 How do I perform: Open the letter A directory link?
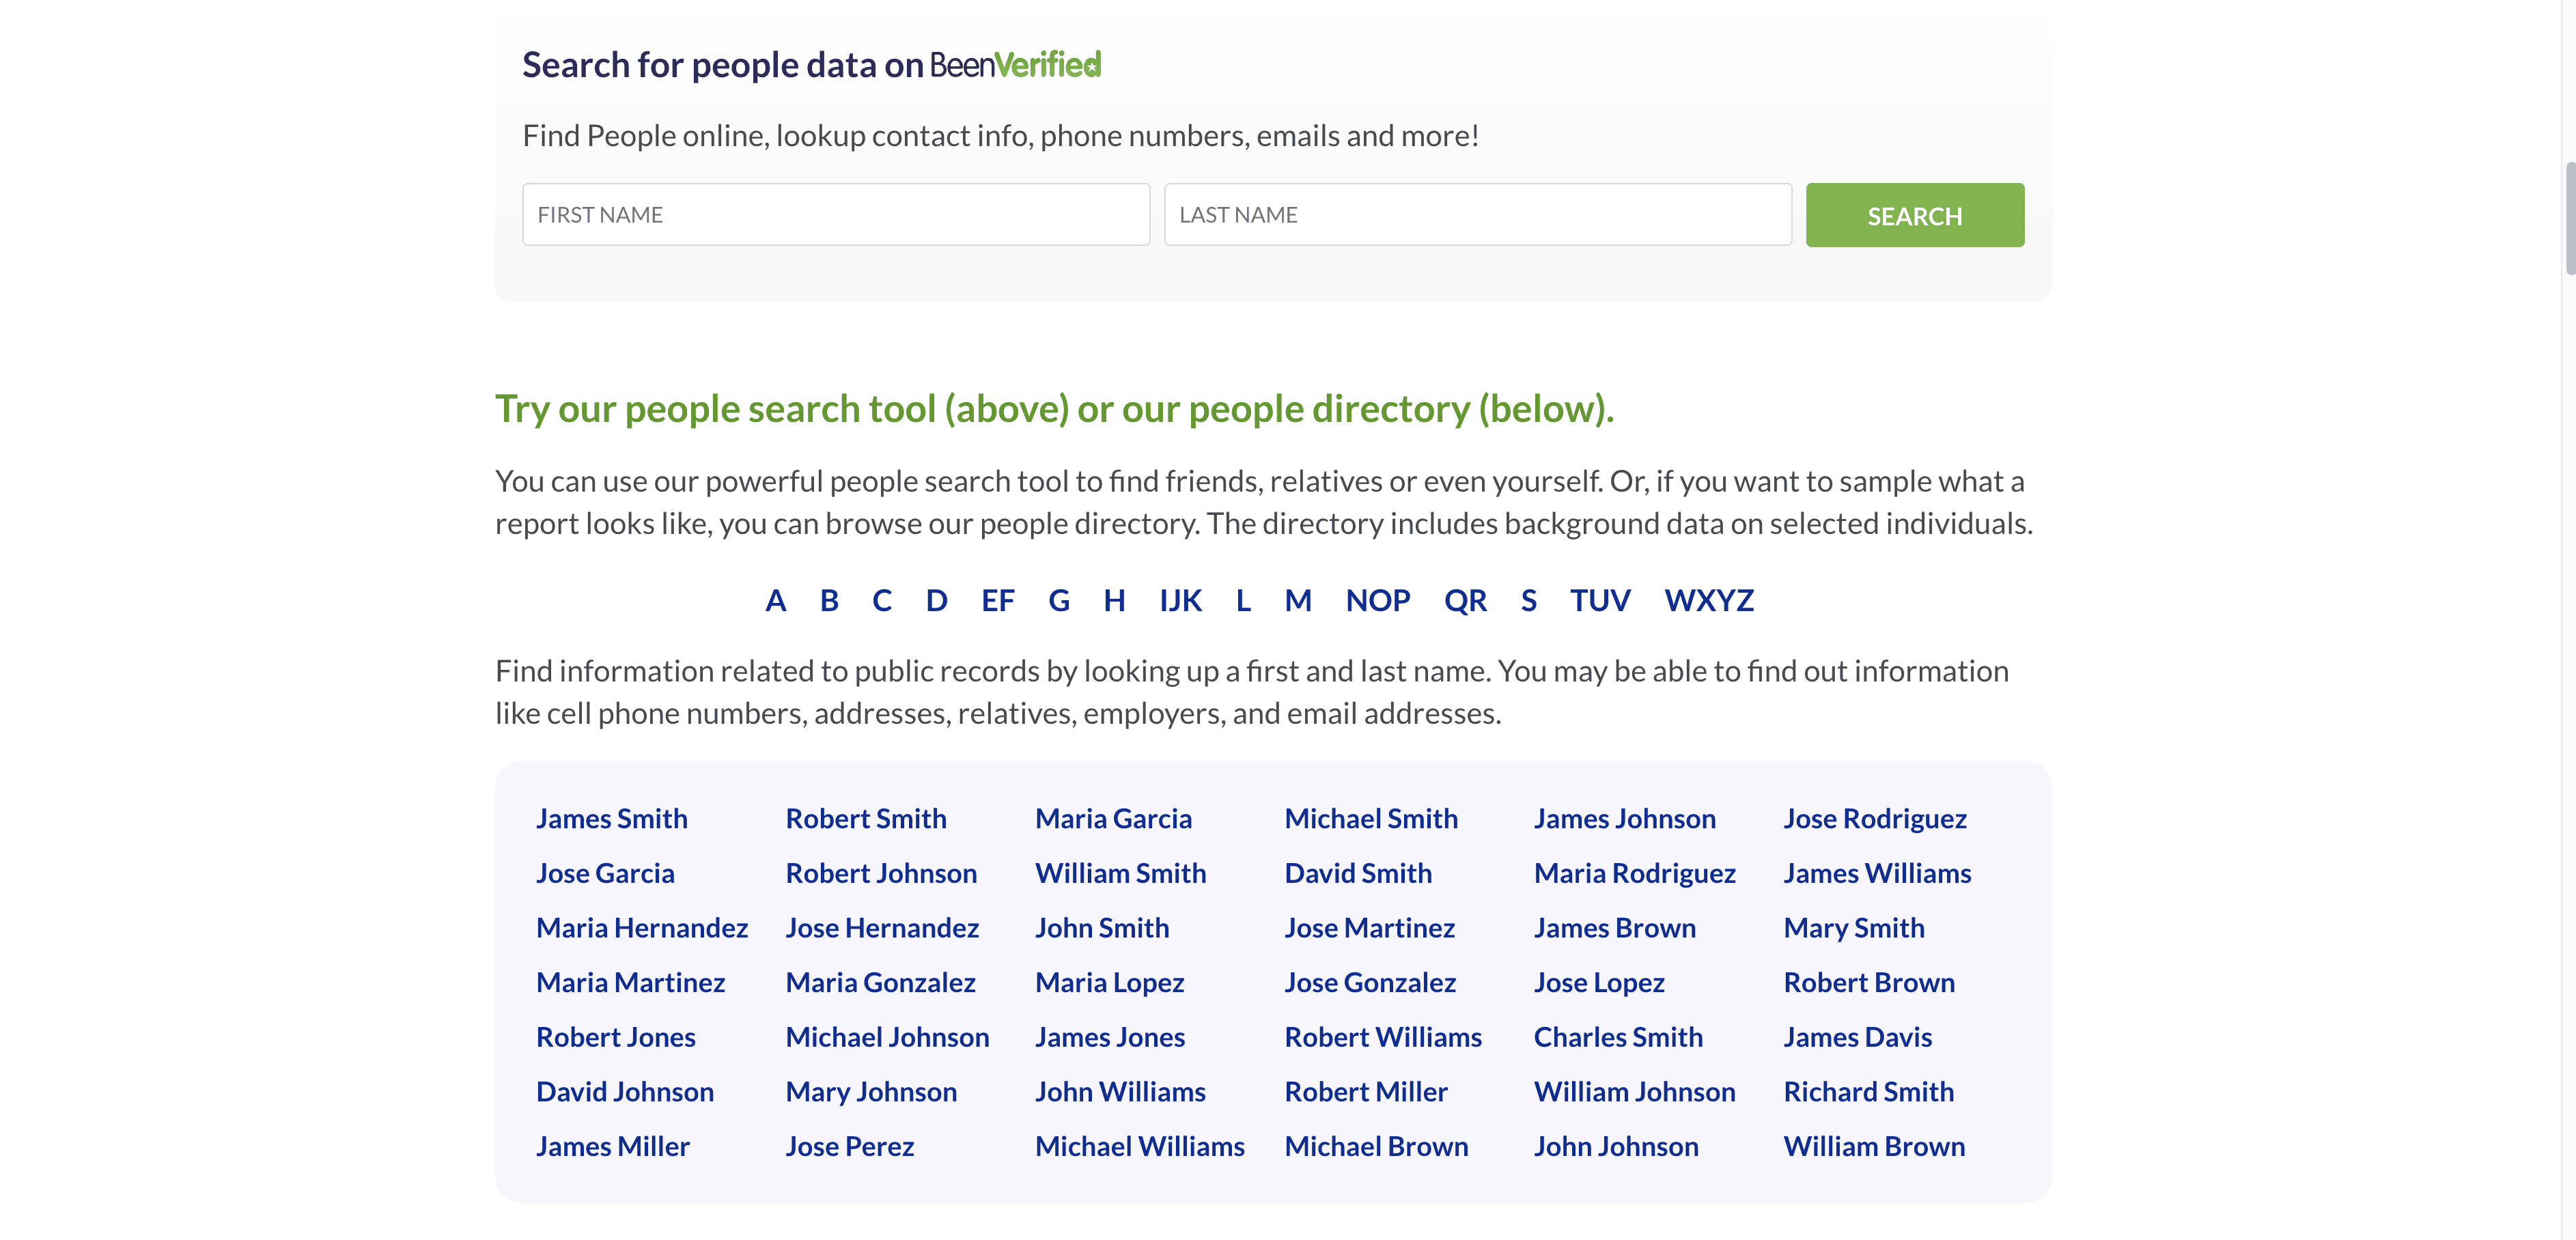[775, 600]
